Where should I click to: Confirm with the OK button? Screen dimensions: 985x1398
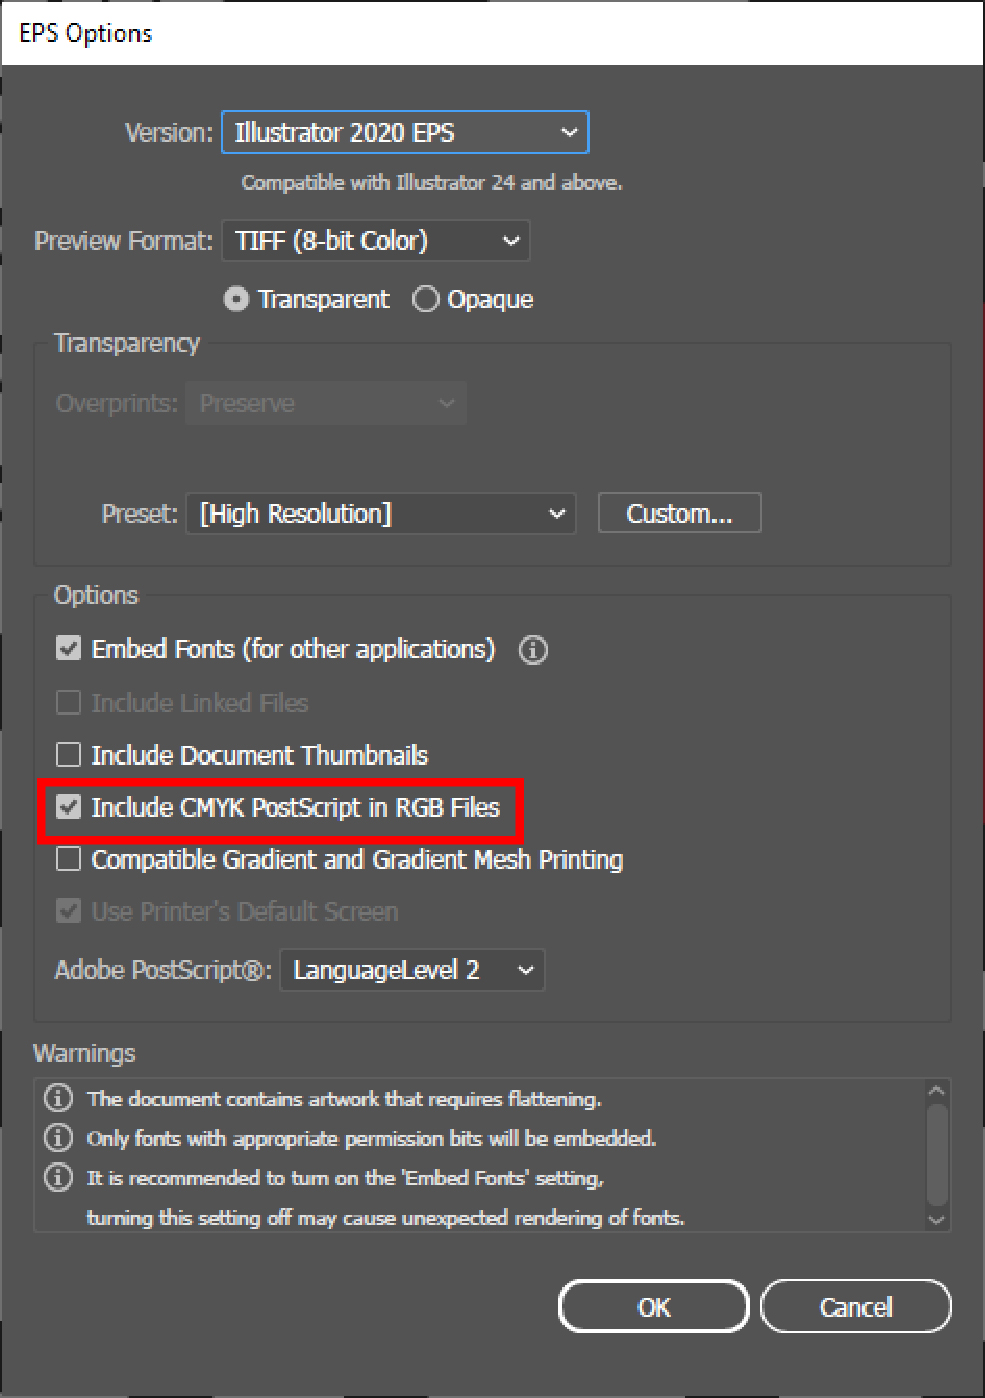[x=653, y=1307]
